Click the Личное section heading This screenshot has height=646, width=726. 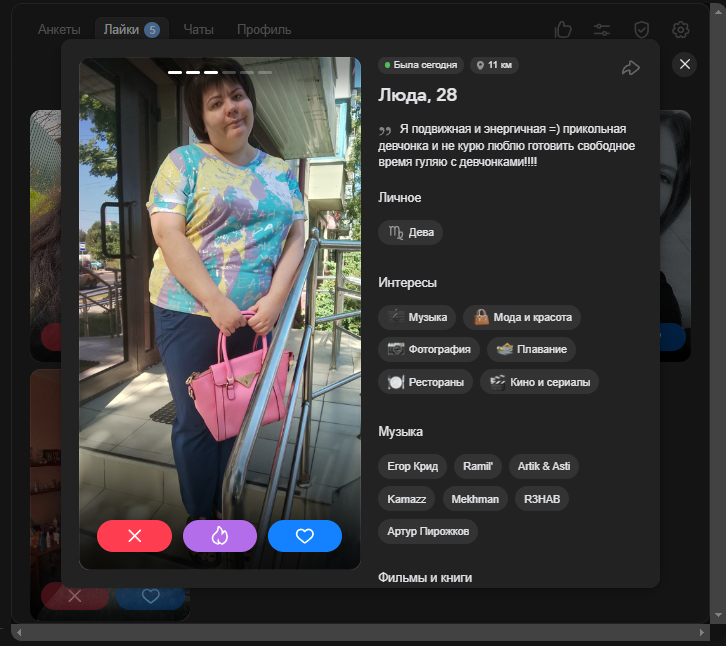[x=400, y=198]
